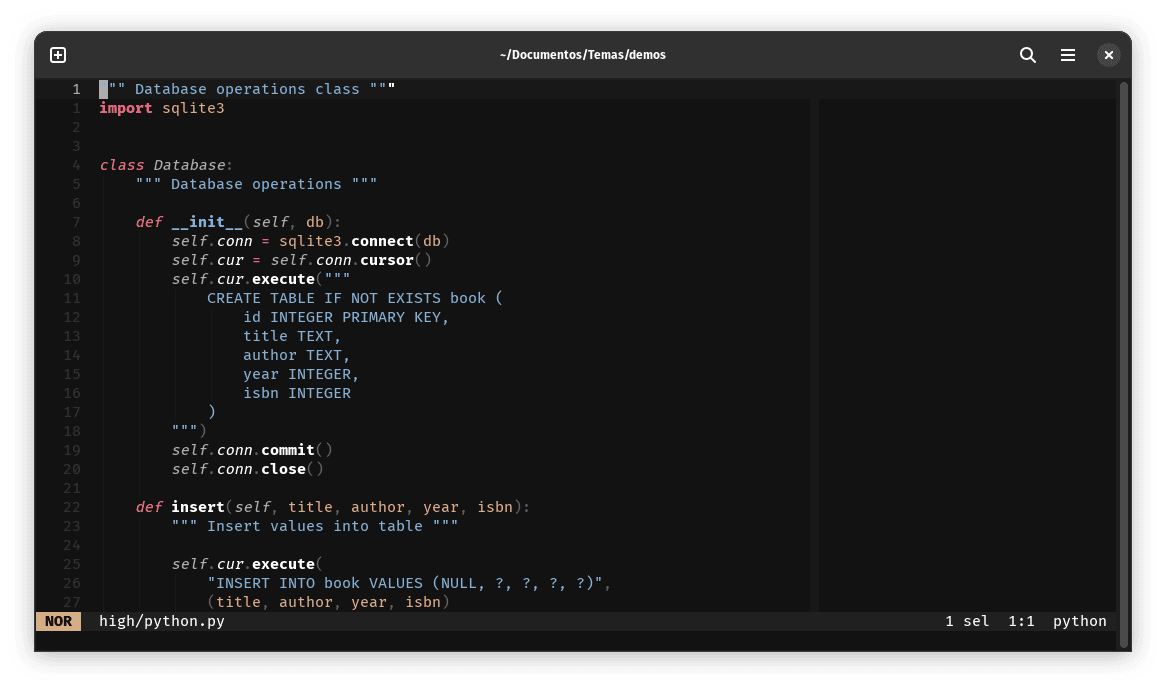Click the "author TEXT," line
The height and width of the screenshot is (689, 1166).
[x=296, y=355]
